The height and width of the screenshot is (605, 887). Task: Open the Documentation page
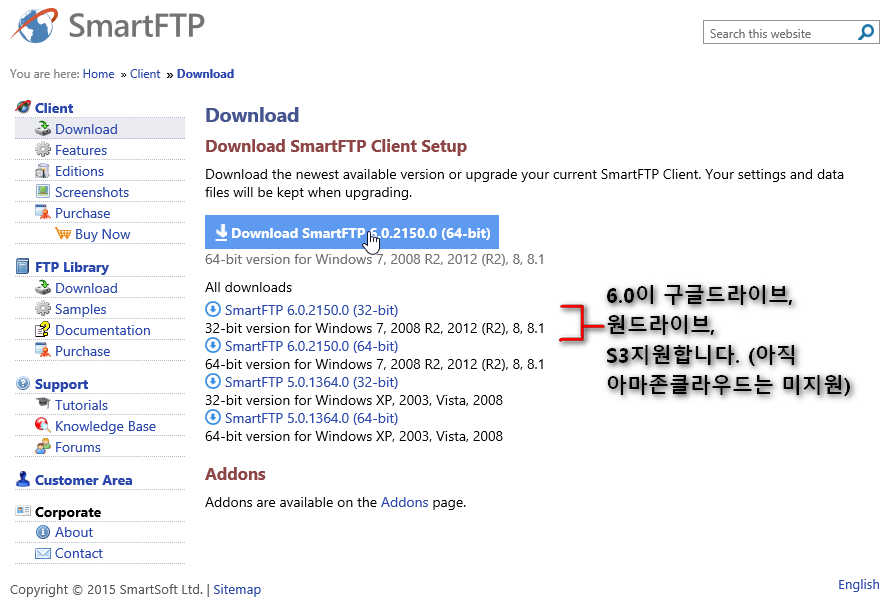pyautogui.click(x=103, y=330)
